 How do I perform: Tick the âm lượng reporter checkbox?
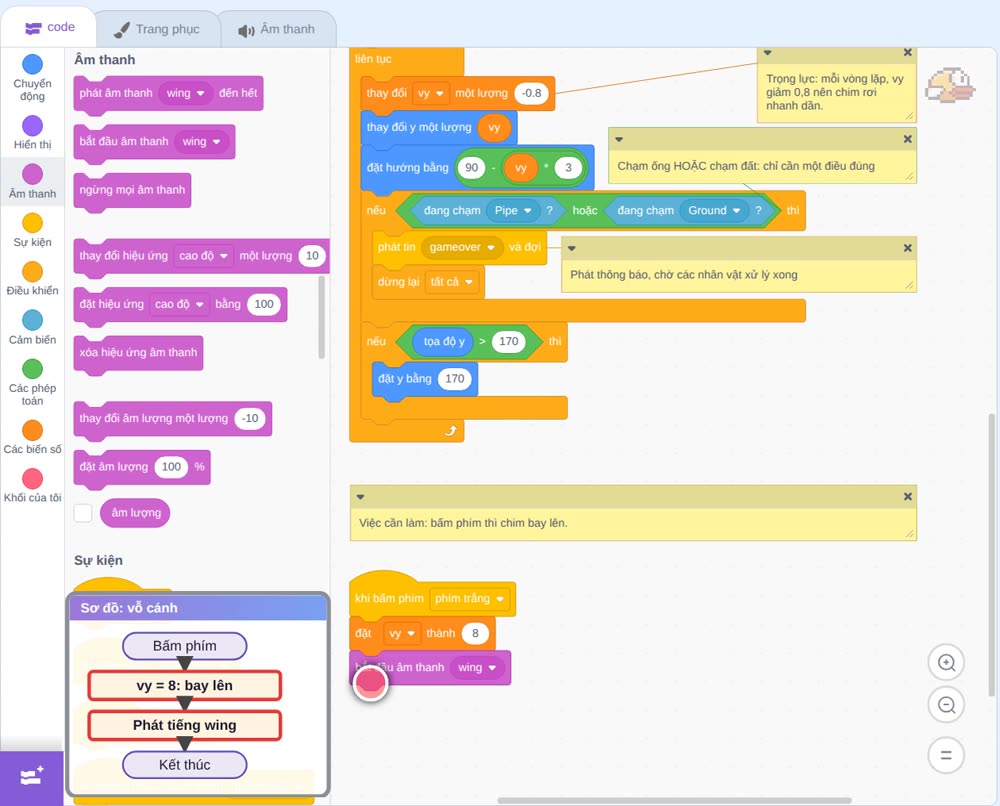coord(84,513)
